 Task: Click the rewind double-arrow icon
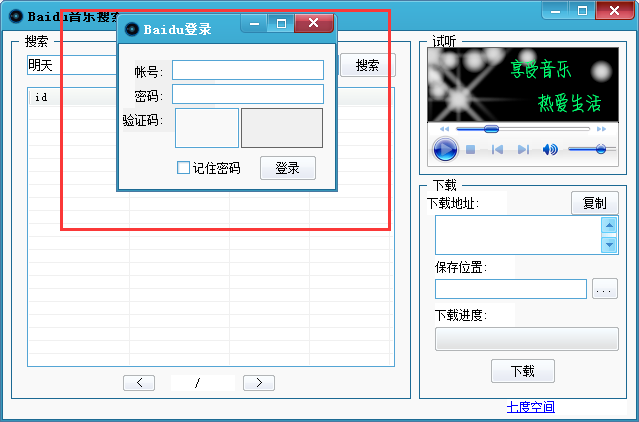(x=444, y=129)
